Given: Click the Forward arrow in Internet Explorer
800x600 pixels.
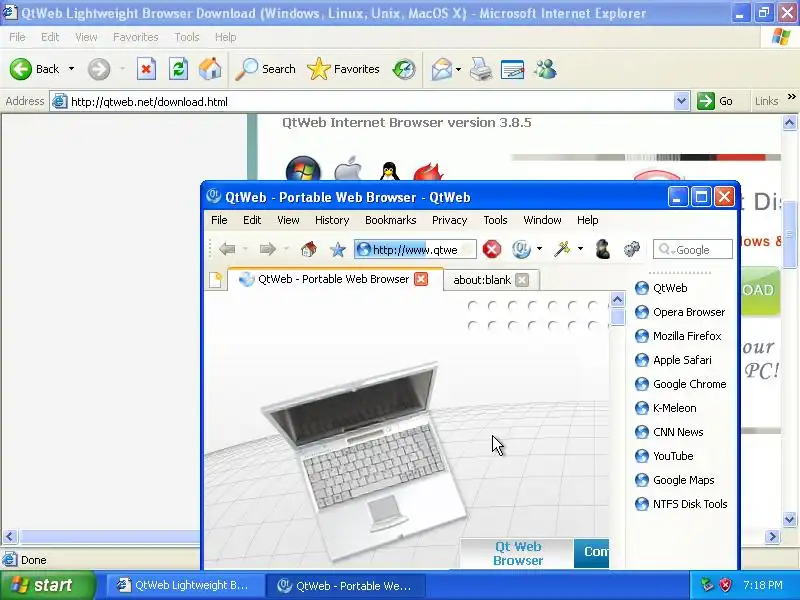Looking at the screenshot, I should [x=99, y=69].
